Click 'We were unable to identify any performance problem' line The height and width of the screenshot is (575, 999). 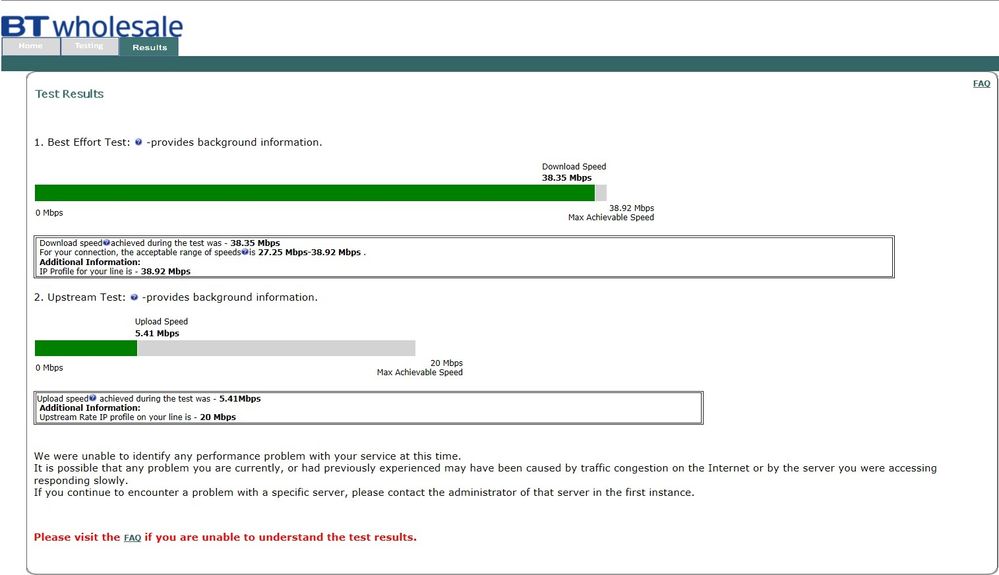pos(247,456)
